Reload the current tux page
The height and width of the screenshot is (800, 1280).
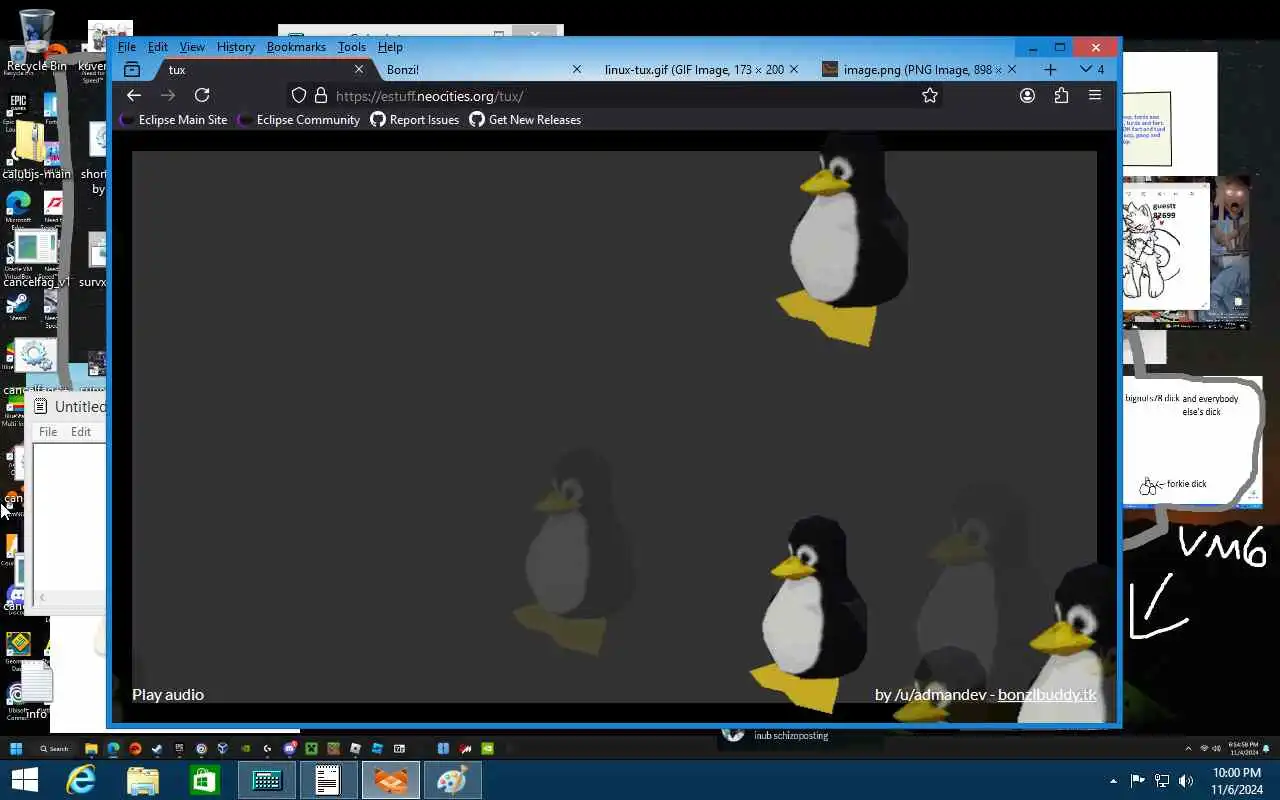click(202, 95)
